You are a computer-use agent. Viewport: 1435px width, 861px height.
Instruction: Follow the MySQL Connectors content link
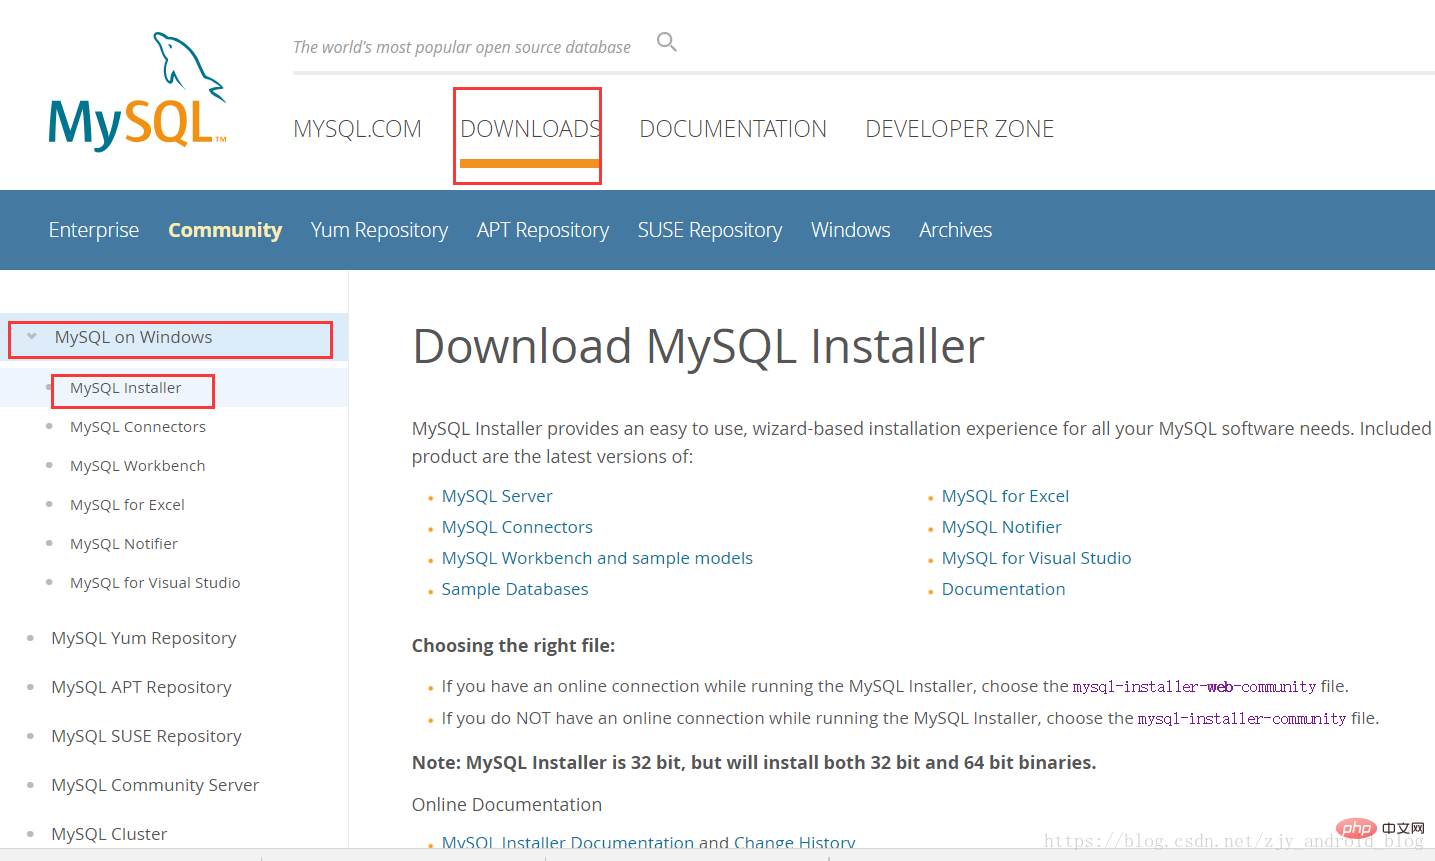click(x=517, y=527)
